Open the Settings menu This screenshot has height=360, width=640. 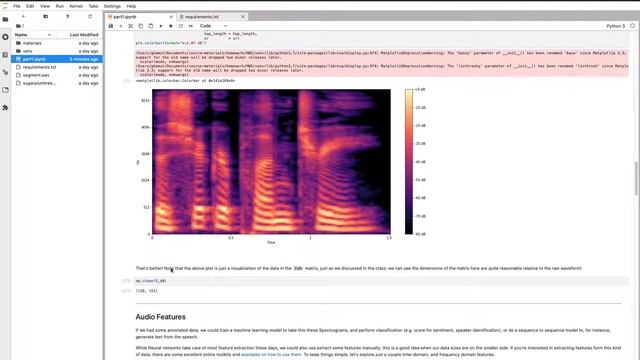[112, 6]
